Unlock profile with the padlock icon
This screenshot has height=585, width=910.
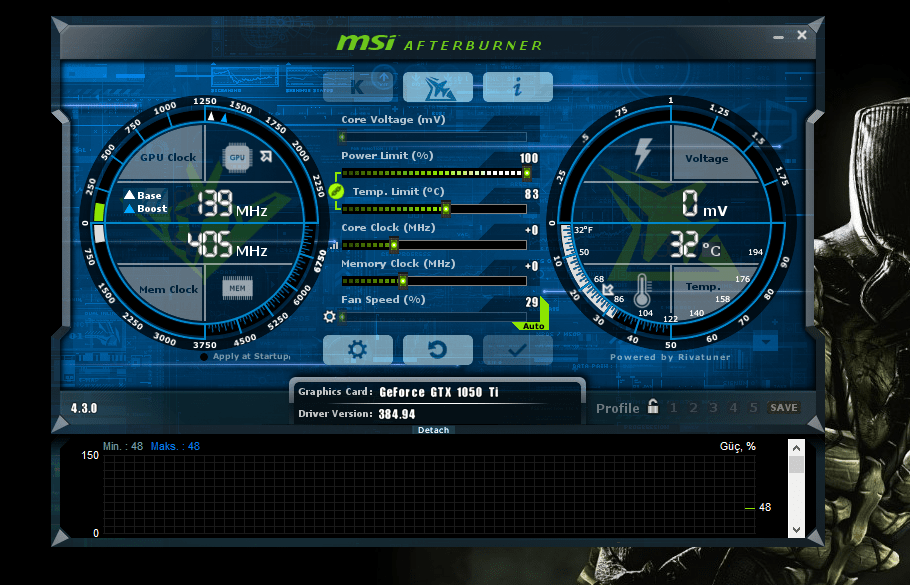click(x=653, y=406)
